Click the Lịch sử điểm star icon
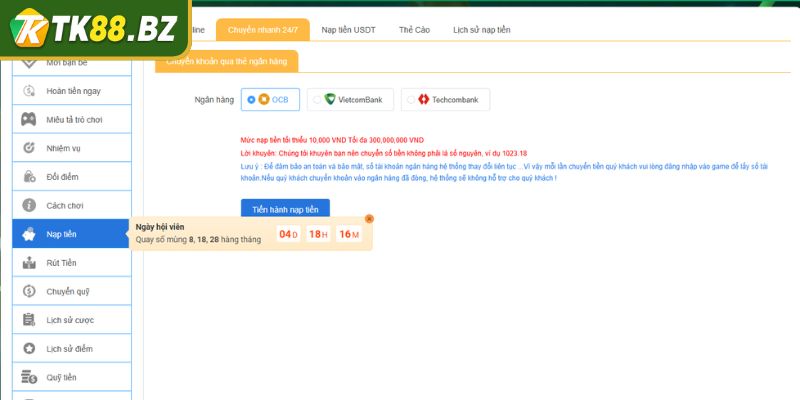 [x=29, y=348]
